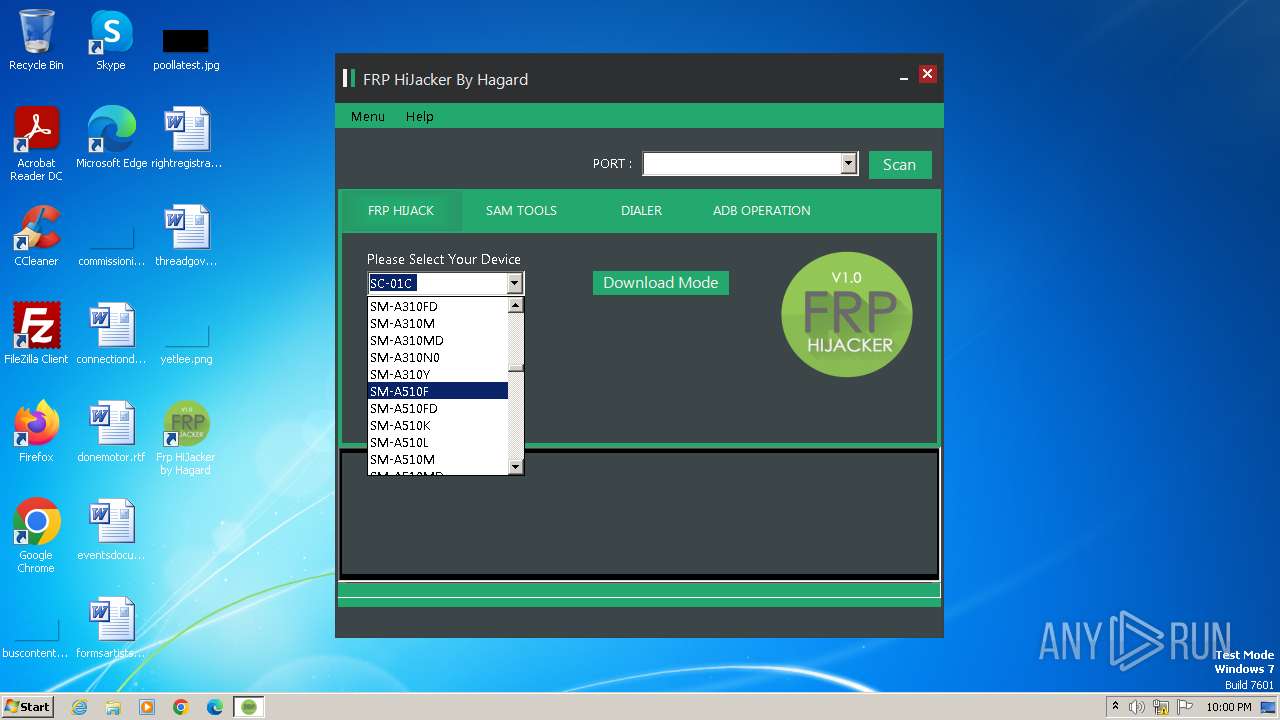Select the formsartists... Word document

click(111, 628)
